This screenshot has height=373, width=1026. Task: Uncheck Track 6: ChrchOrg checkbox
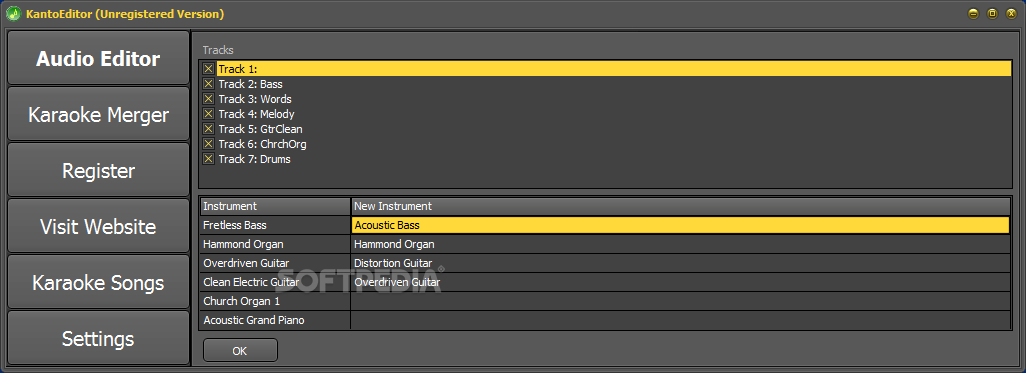click(209, 144)
